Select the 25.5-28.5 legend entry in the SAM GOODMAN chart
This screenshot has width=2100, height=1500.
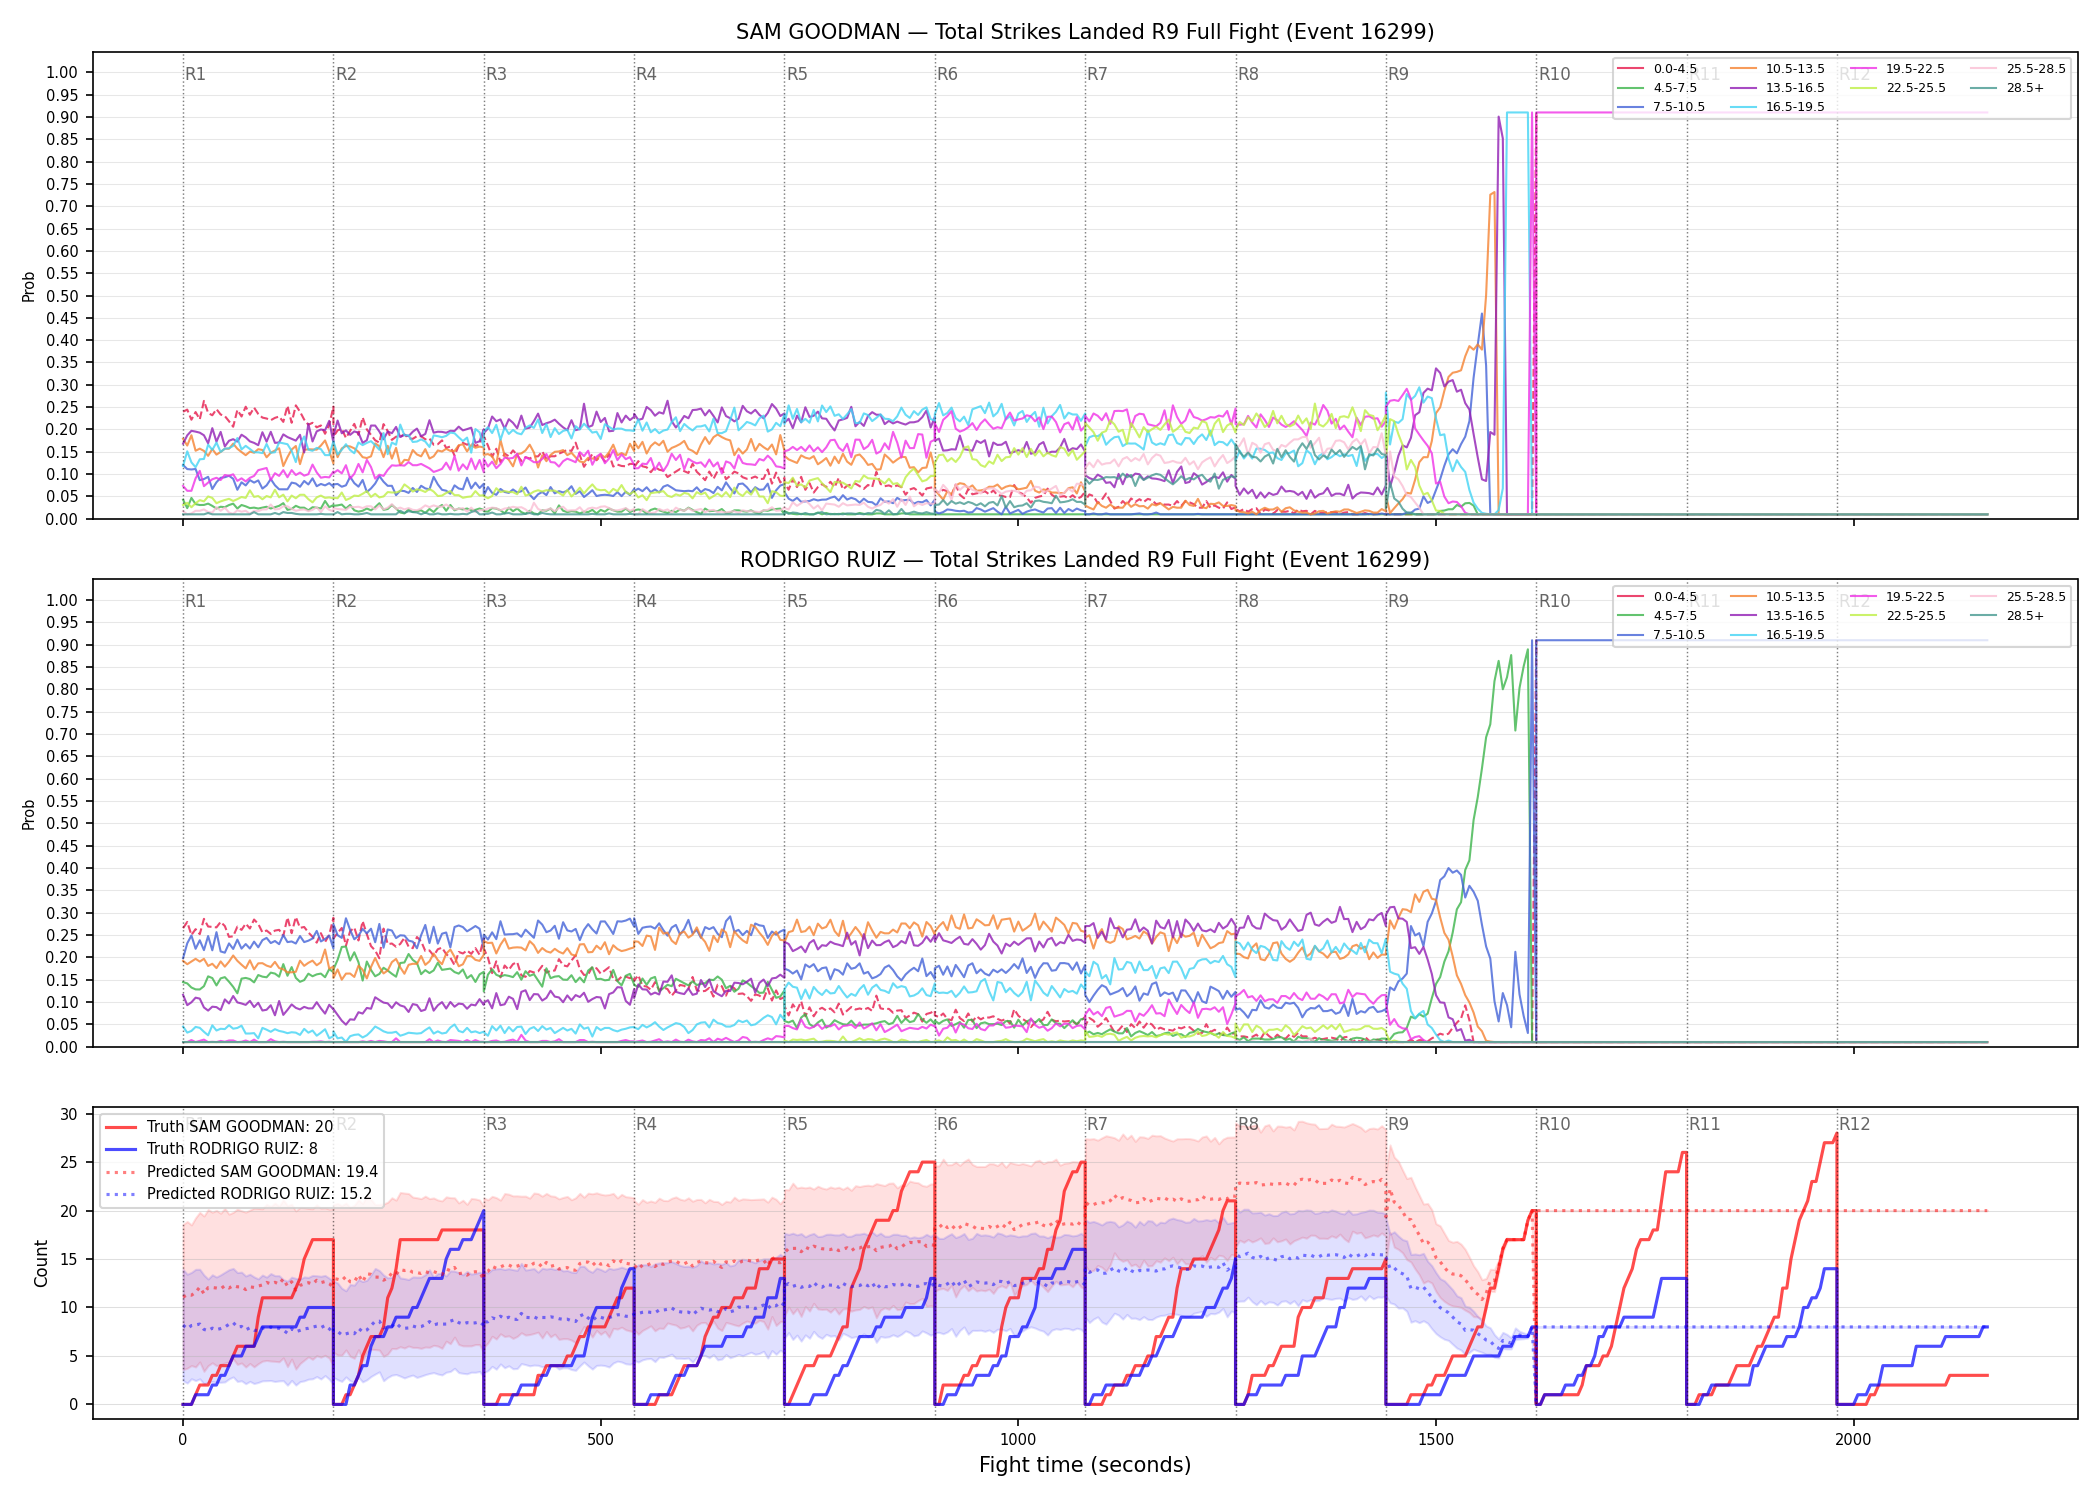2018,69
